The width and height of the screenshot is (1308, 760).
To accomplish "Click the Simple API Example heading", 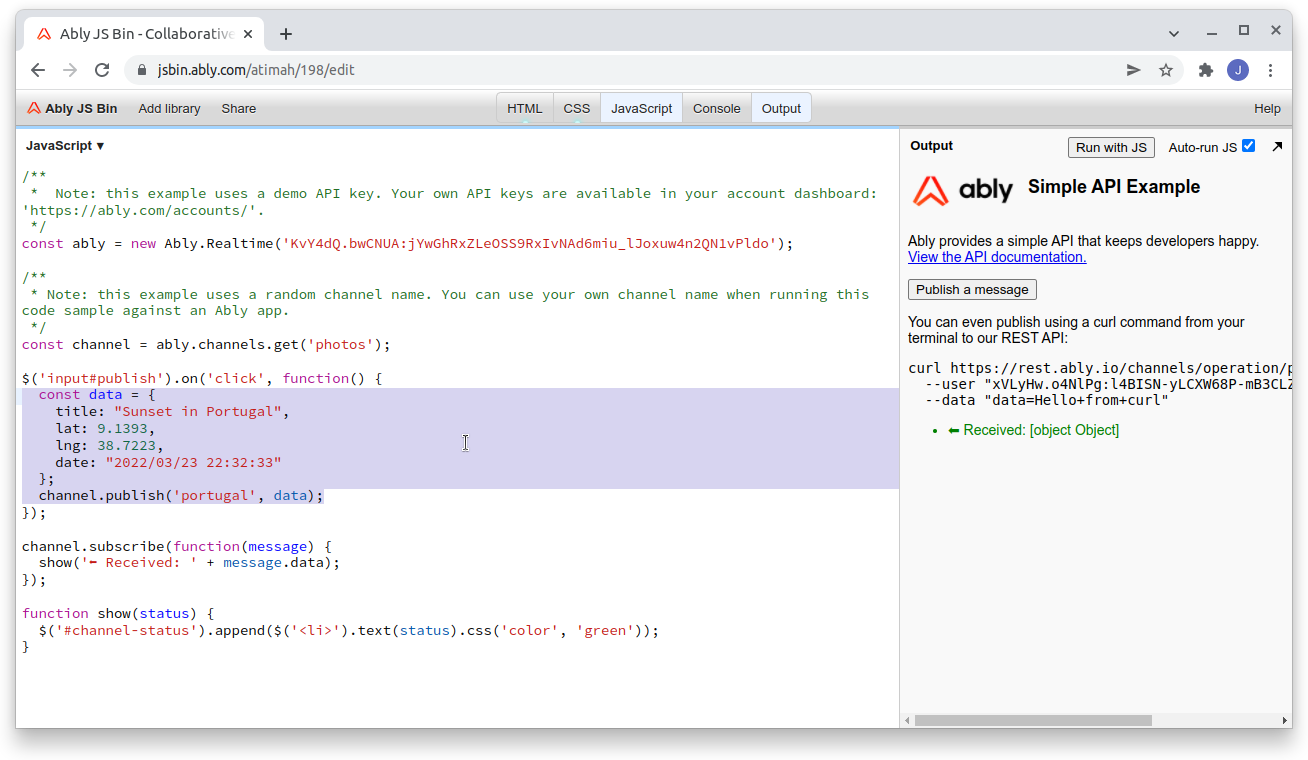I will 1114,187.
